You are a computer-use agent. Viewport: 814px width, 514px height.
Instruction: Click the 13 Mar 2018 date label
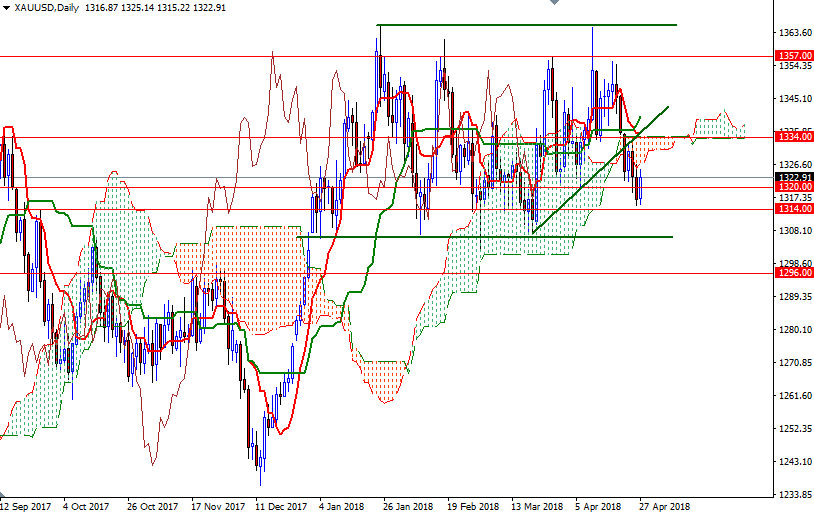point(537,506)
